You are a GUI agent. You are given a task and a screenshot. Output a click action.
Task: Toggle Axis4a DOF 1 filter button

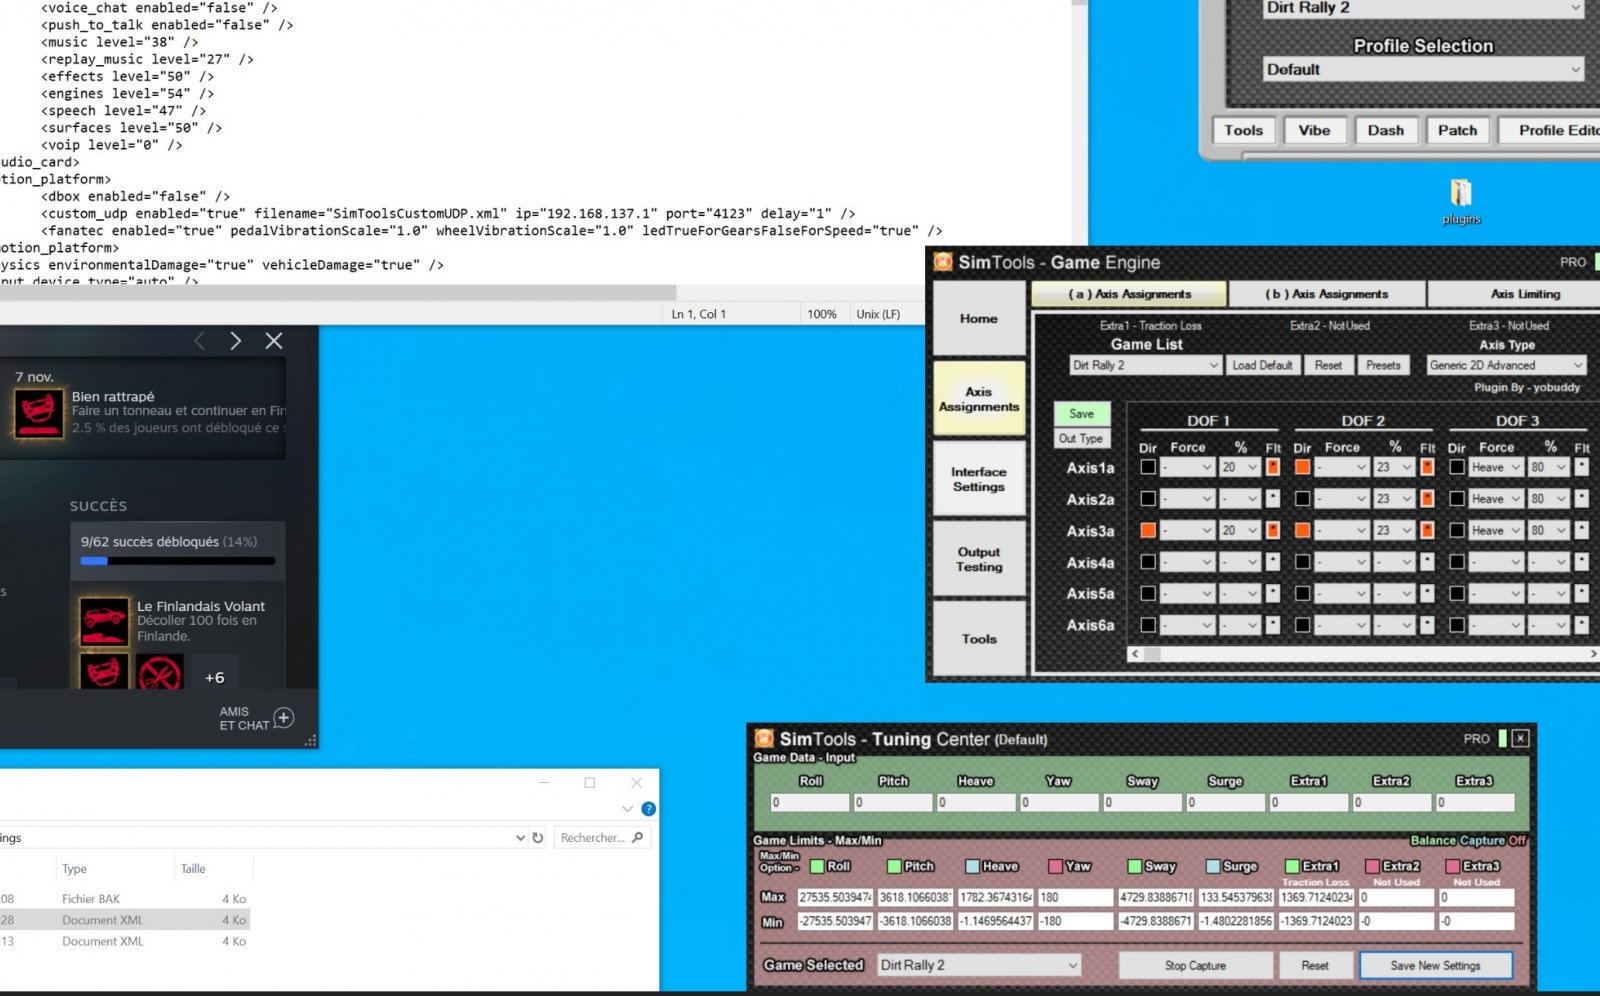pos(1273,563)
